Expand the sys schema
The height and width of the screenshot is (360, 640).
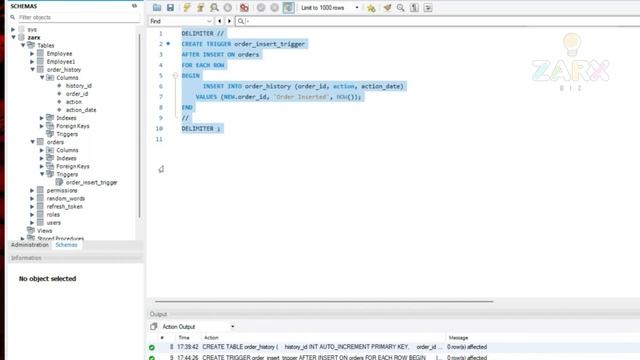coord(13,29)
